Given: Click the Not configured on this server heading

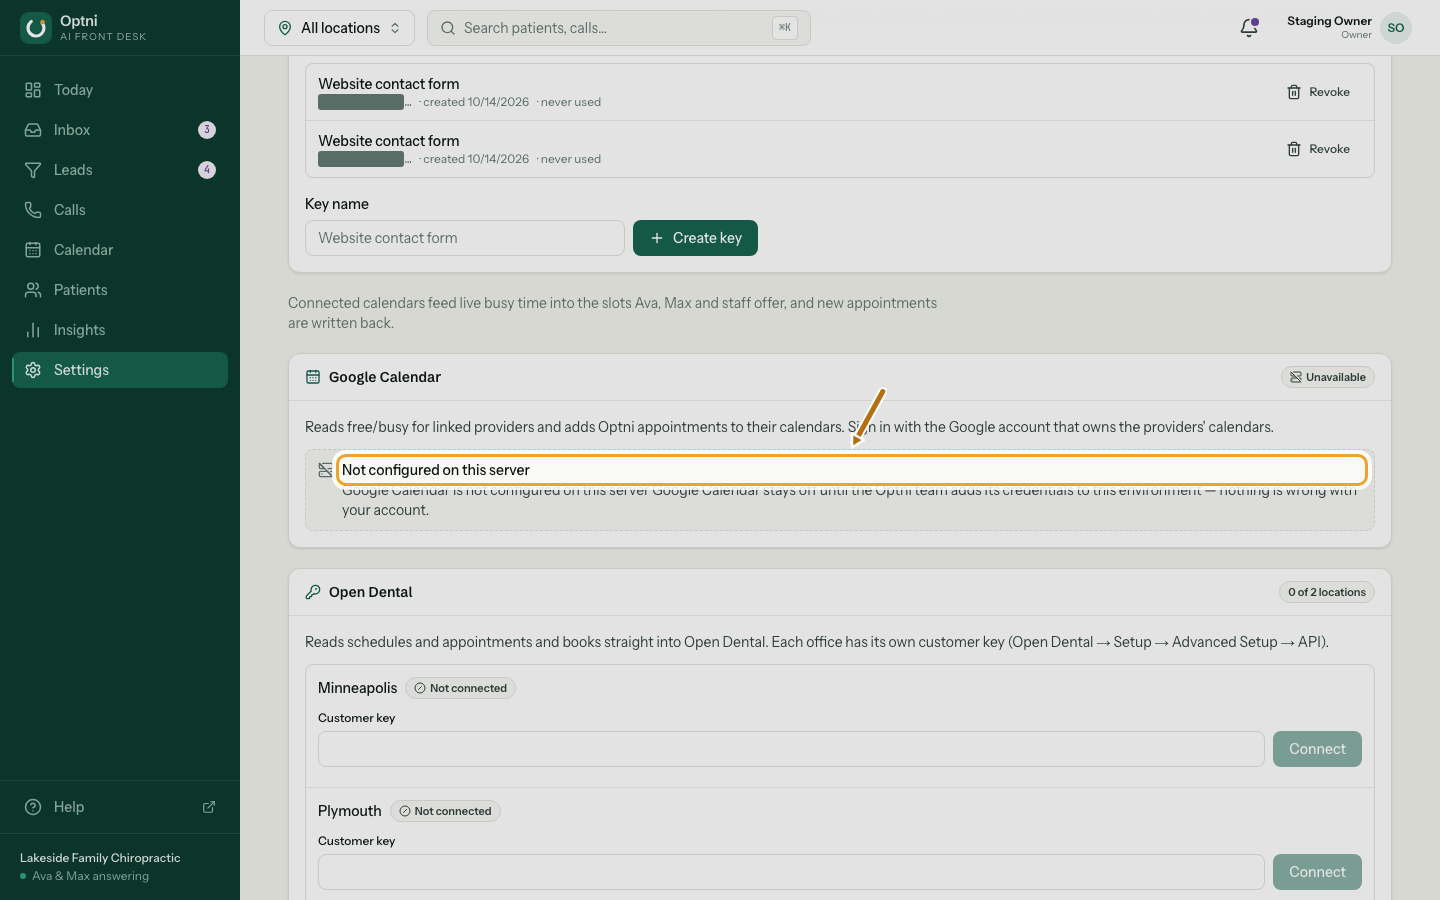Looking at the screenshot, I should pyautogui.click(x=436, y=470).
